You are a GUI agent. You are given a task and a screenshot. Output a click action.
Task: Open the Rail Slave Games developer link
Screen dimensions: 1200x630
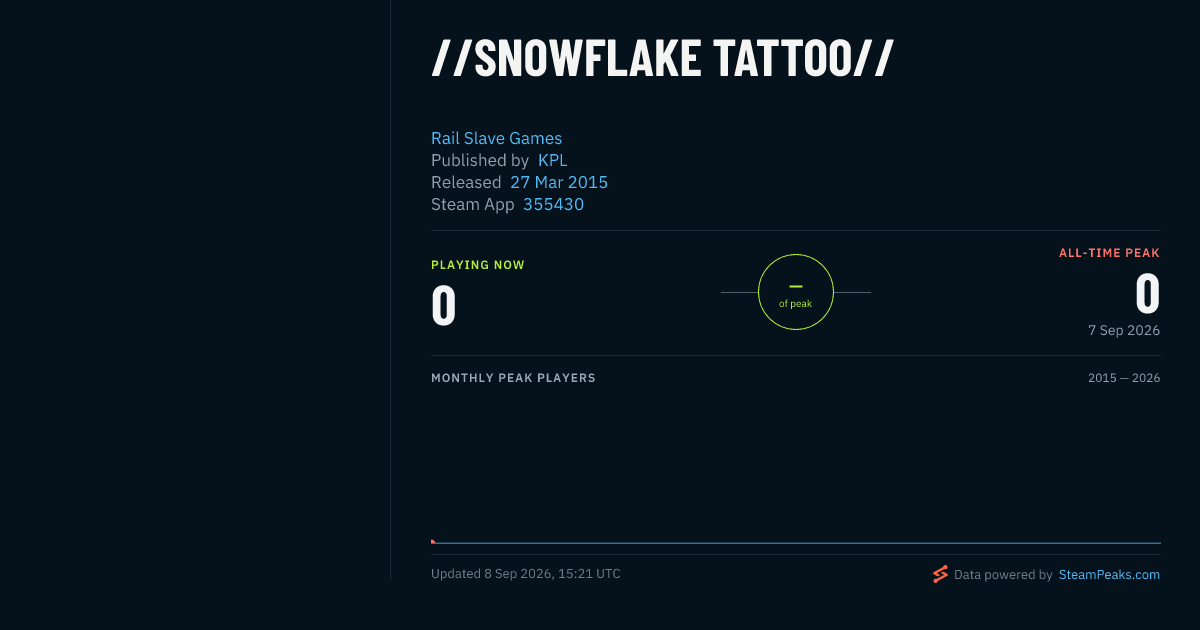point(496,138)
